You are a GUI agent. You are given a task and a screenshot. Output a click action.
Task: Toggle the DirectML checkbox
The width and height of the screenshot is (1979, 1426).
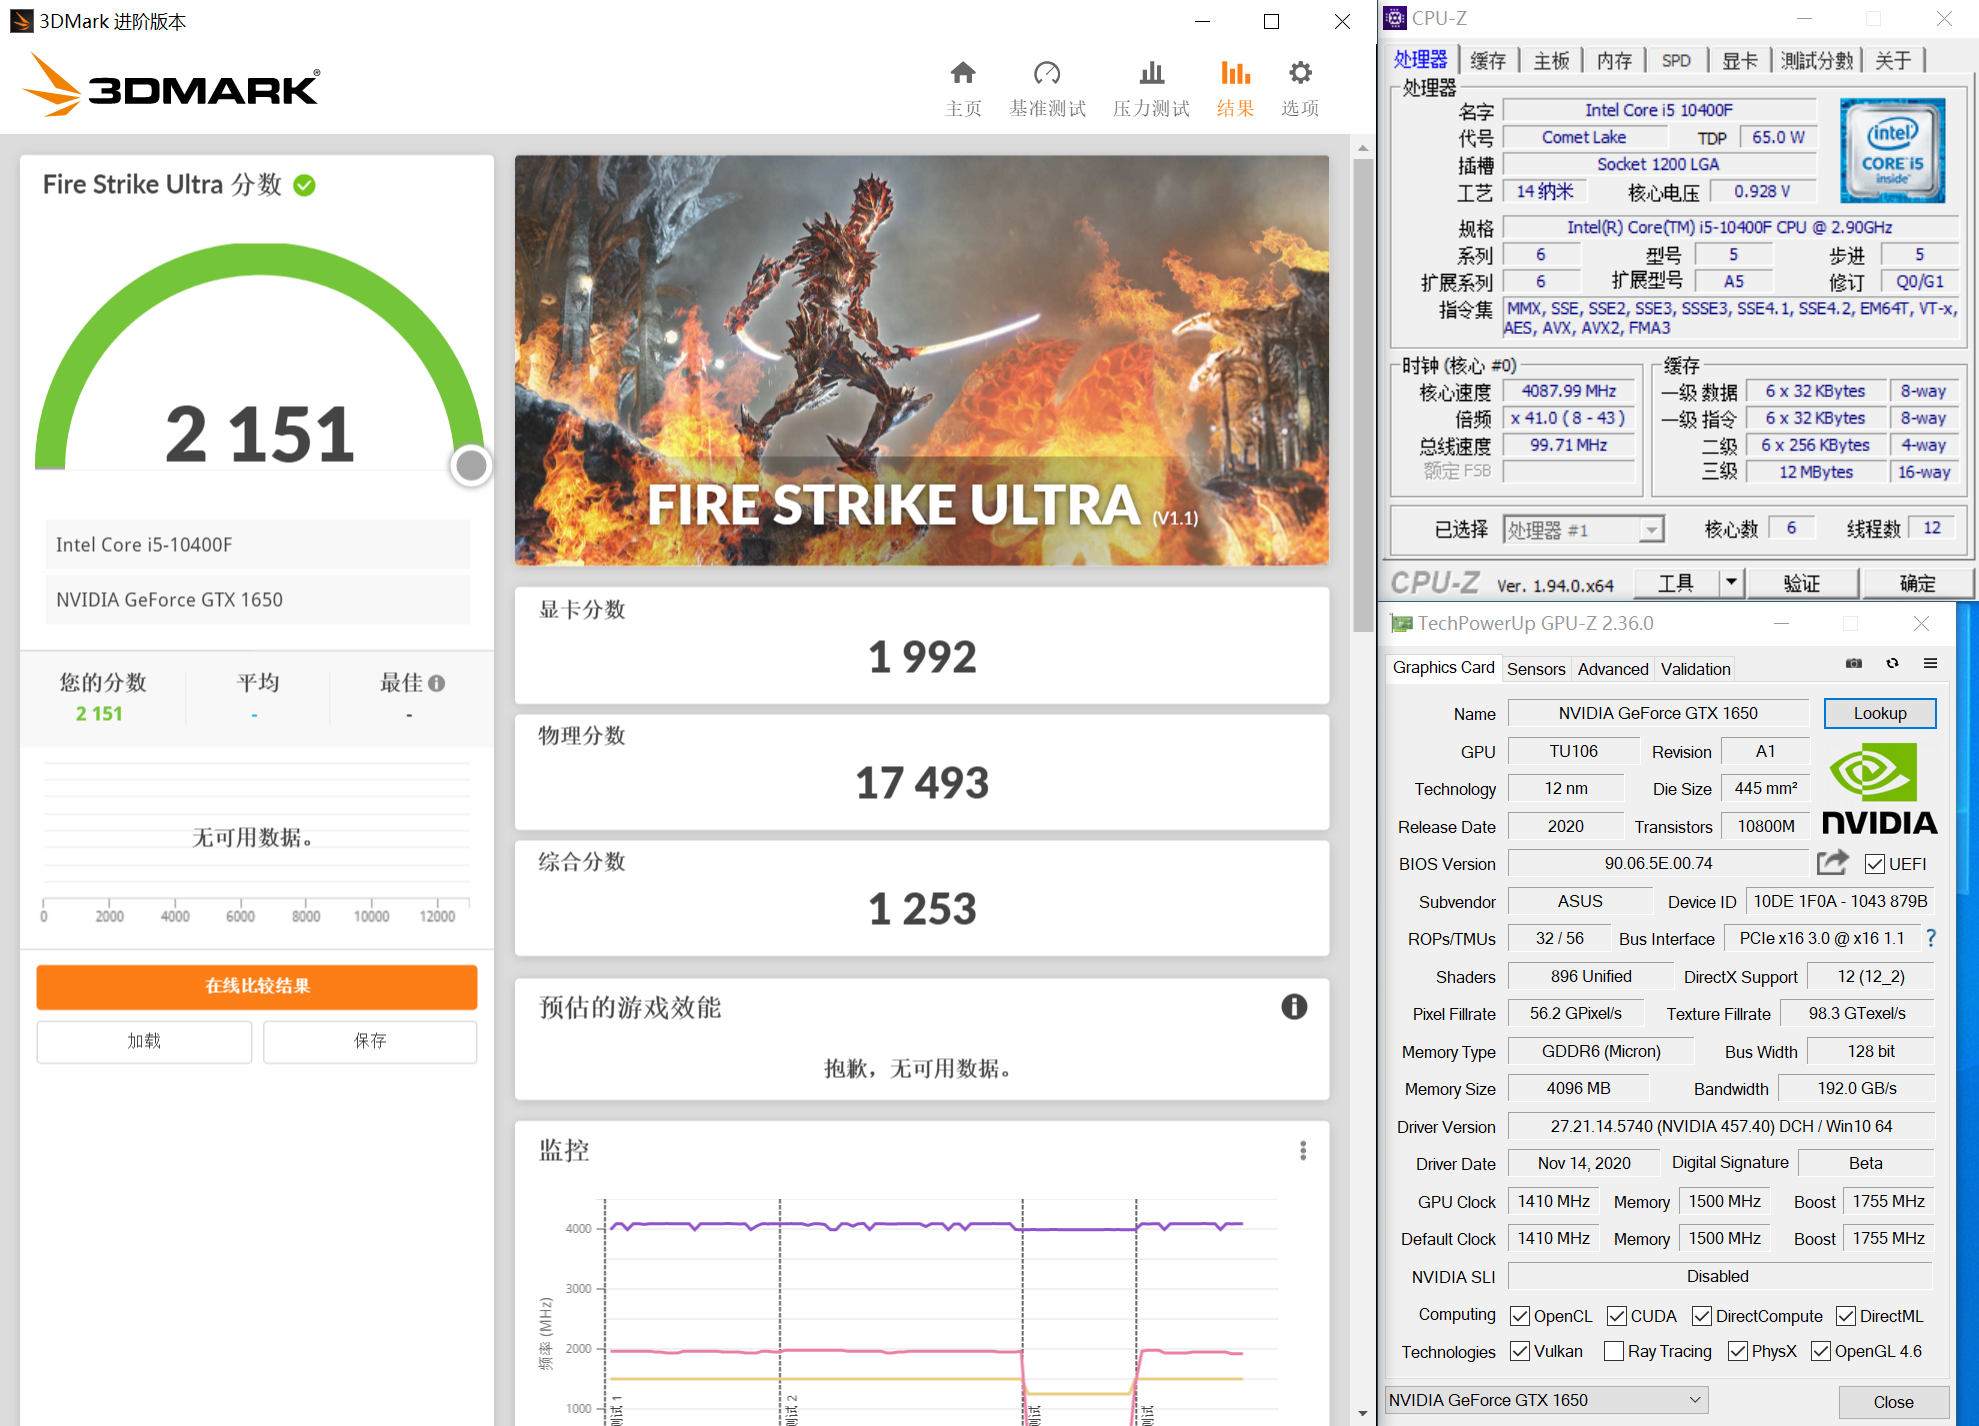click(x=1846, y=1316)
